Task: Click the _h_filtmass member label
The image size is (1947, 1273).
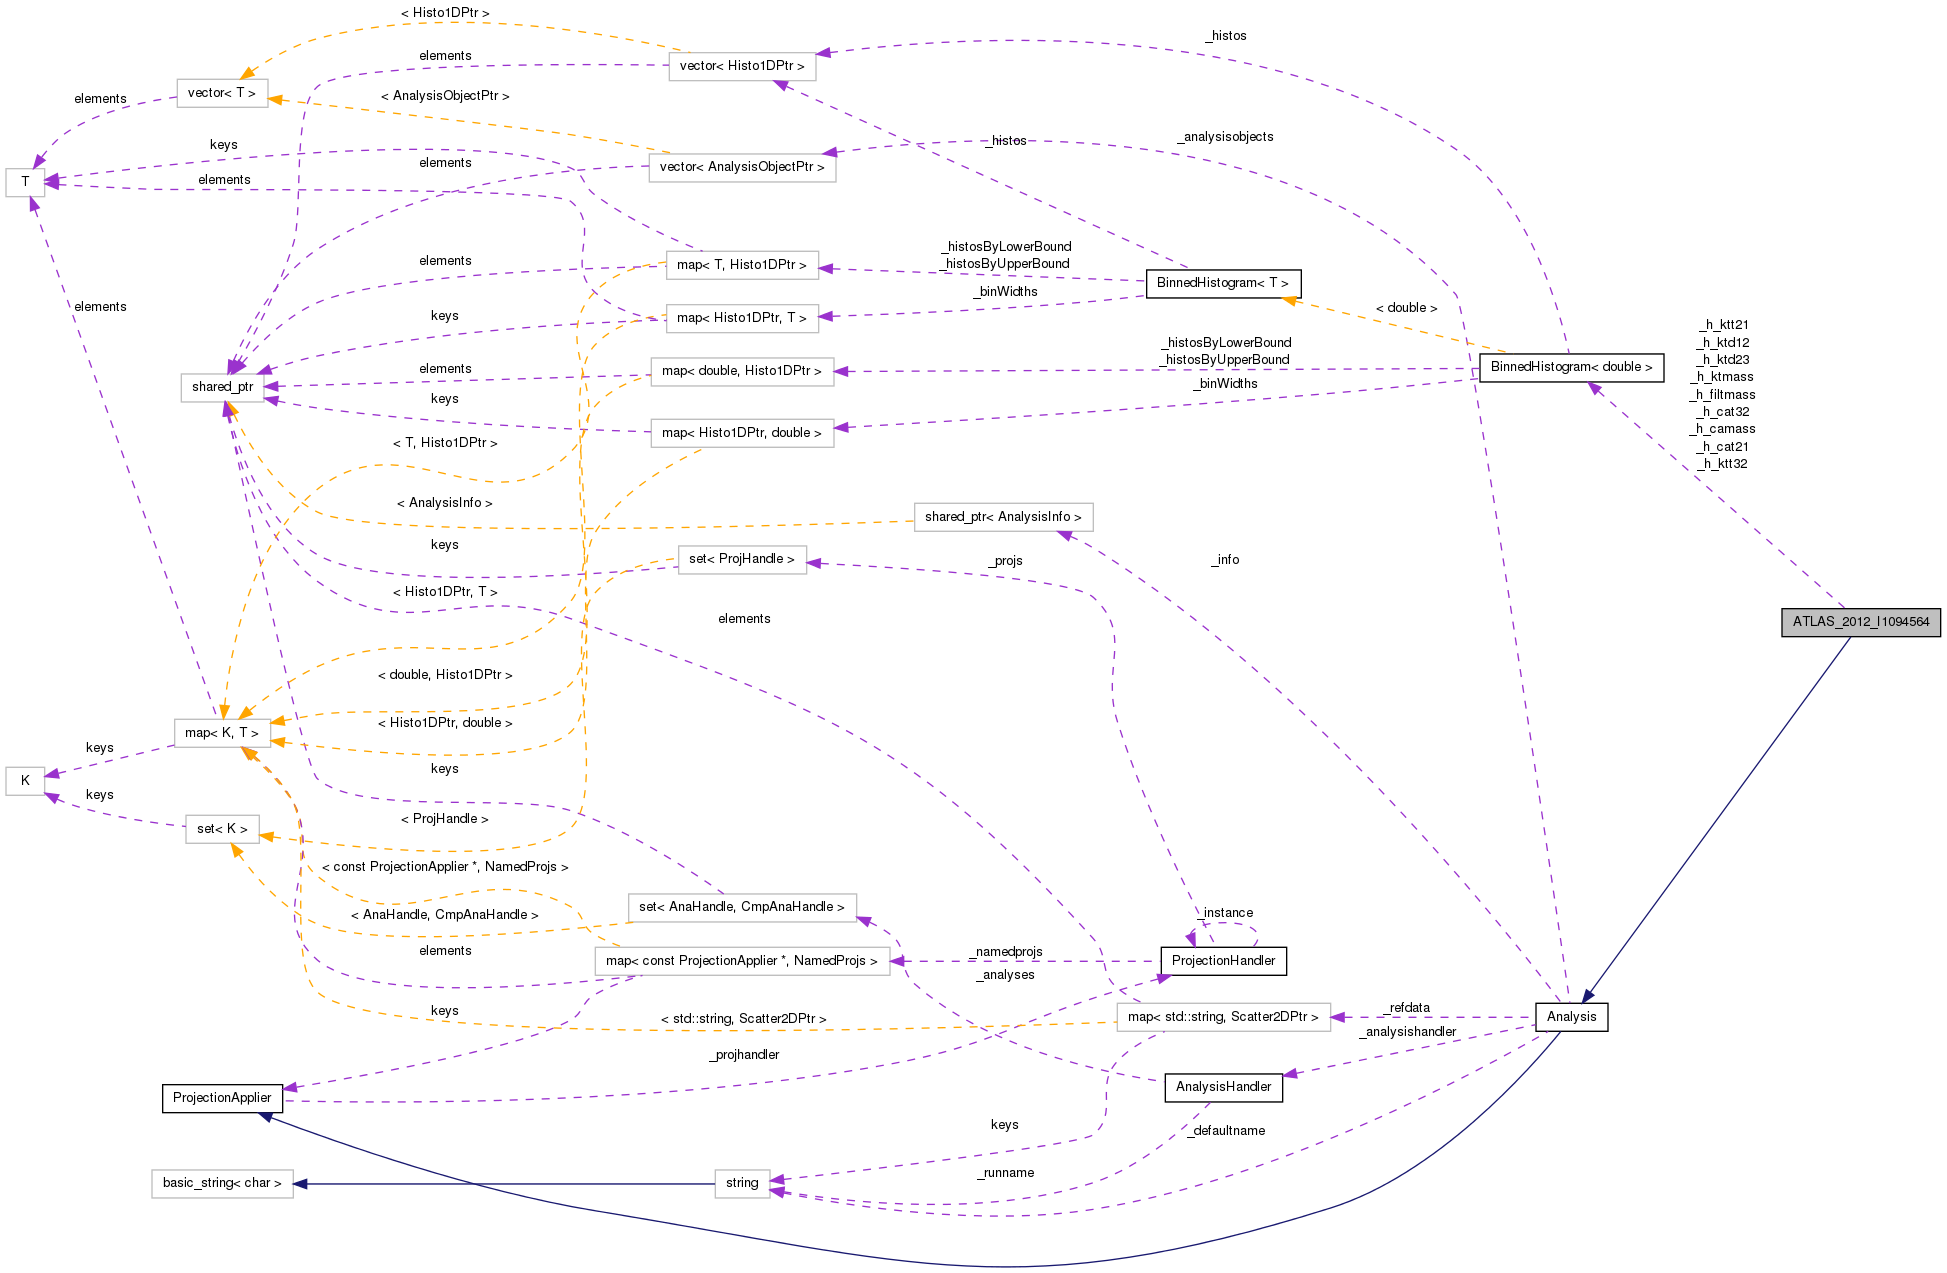Action: [x=1723, y=395]
